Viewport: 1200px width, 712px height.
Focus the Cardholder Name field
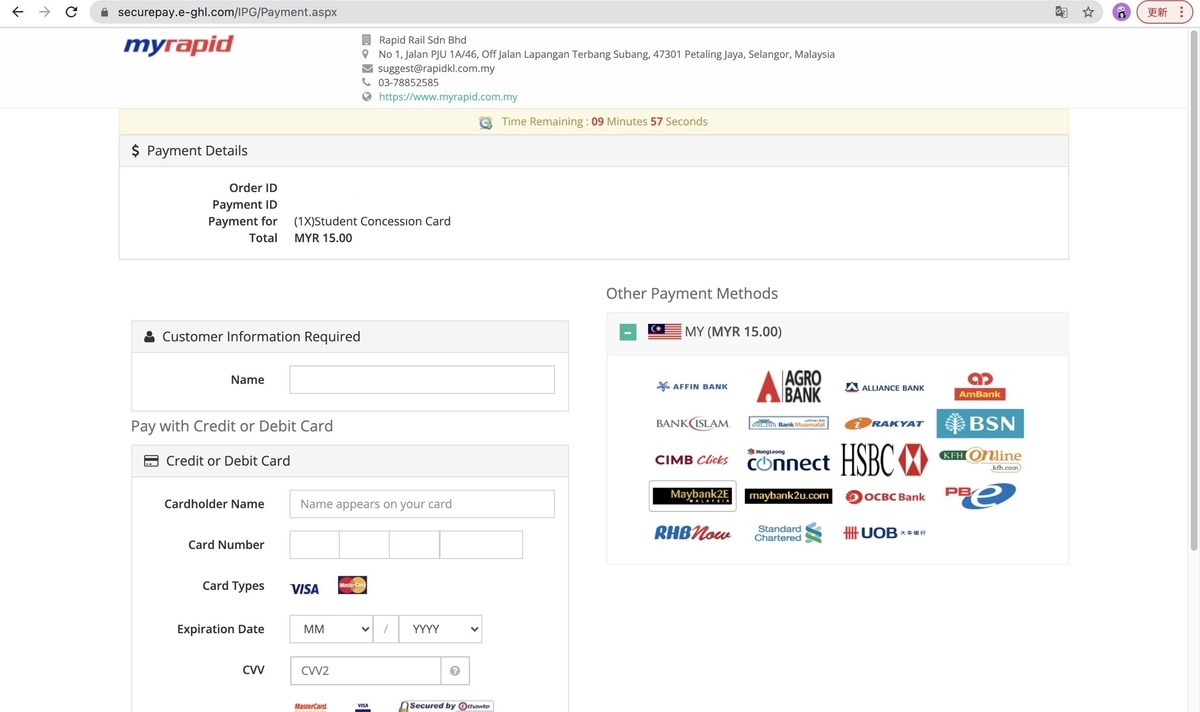point(422,504)
